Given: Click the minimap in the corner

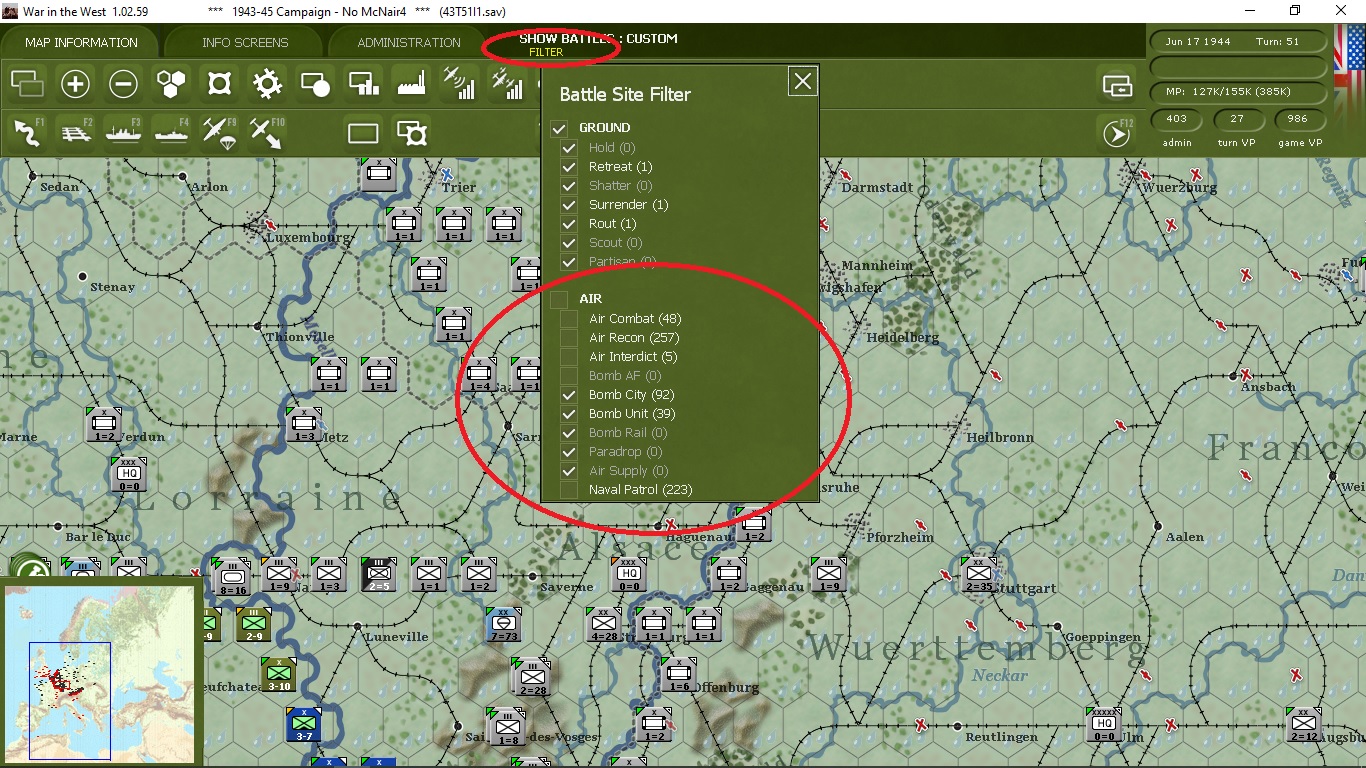Looking at the screenshot, I should click(x=100, y=674).
